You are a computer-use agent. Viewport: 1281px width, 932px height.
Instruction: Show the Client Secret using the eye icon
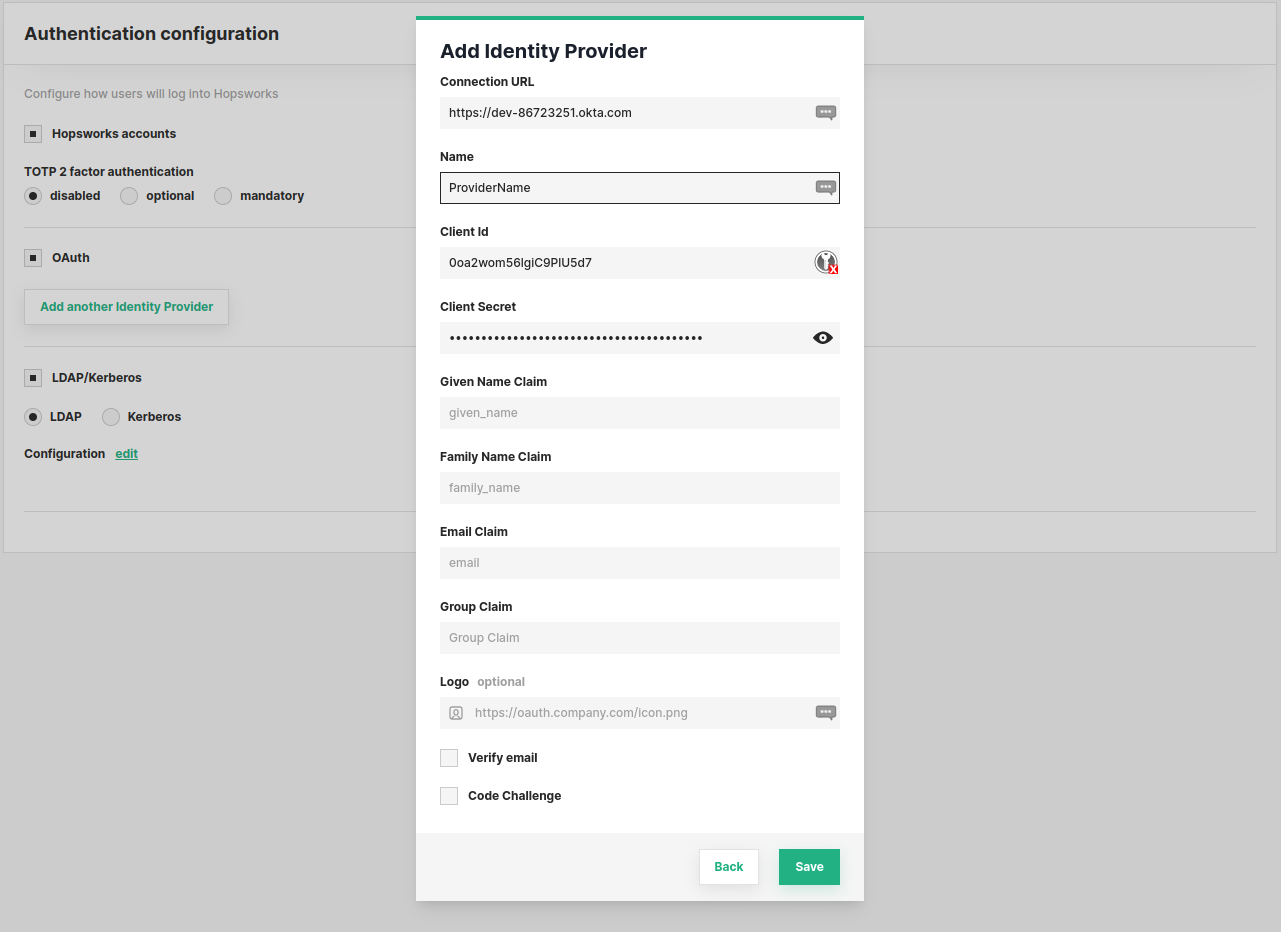pyautogui.click(x=822, y=337)
